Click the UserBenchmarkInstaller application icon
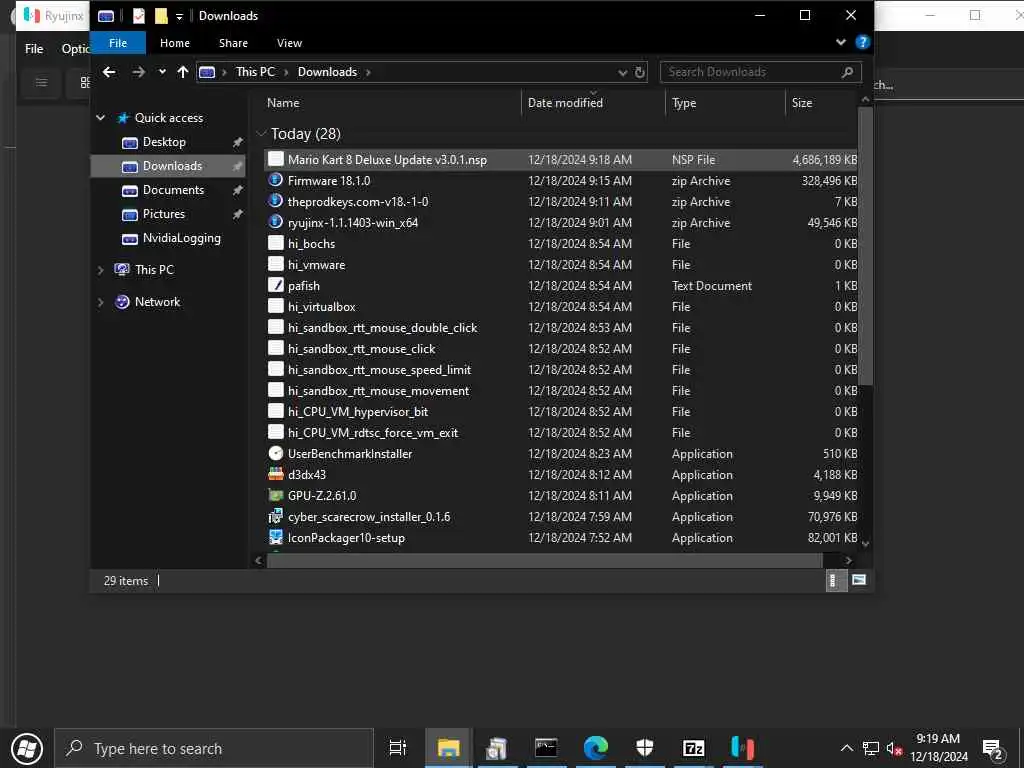1024x768 pixels. 276,453
